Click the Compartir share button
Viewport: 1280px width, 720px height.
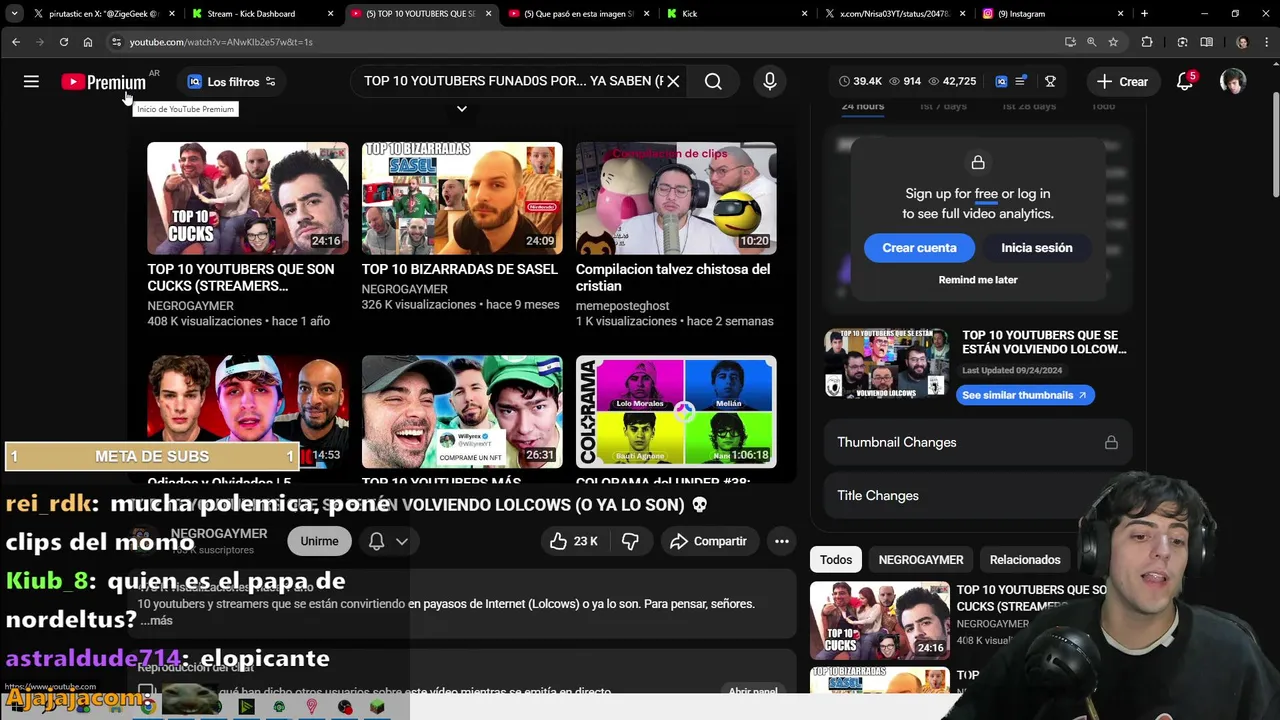pyautogui.click(x=708, y=541)
